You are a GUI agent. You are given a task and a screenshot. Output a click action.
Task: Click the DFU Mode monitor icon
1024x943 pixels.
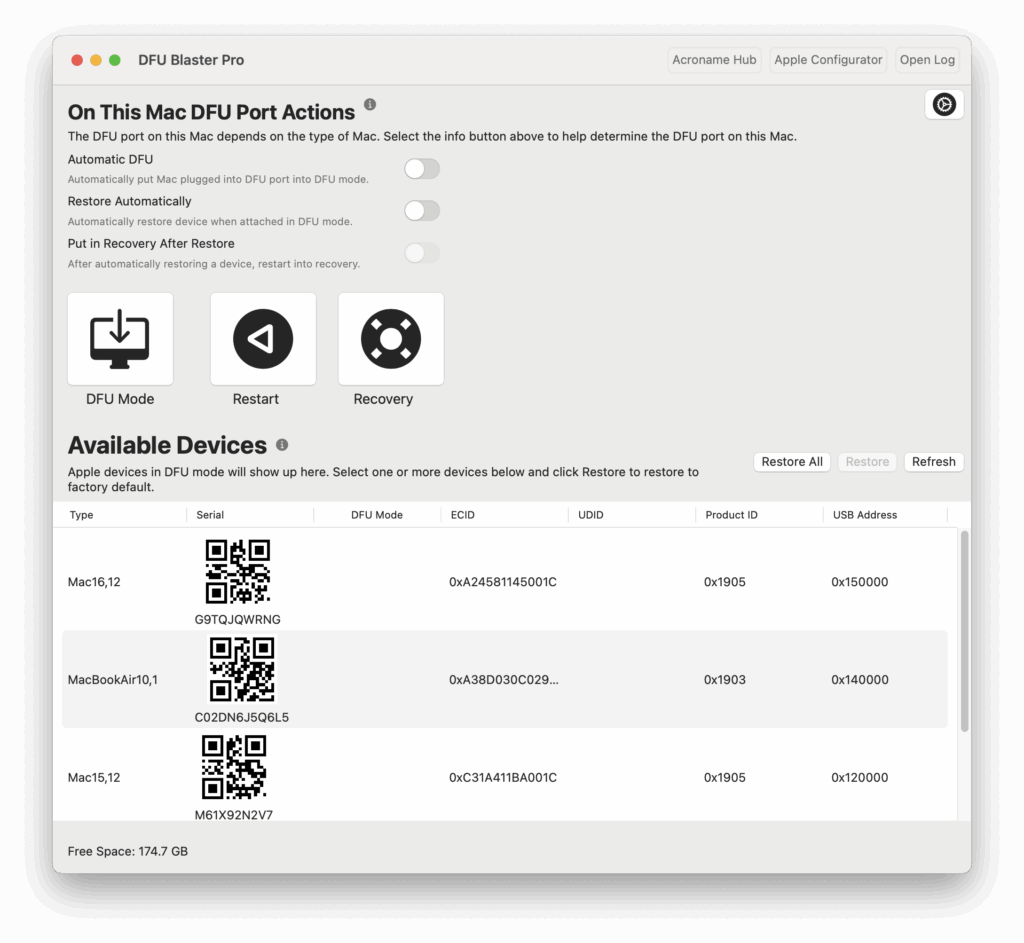pyautogui.click(x=120, y=339)
